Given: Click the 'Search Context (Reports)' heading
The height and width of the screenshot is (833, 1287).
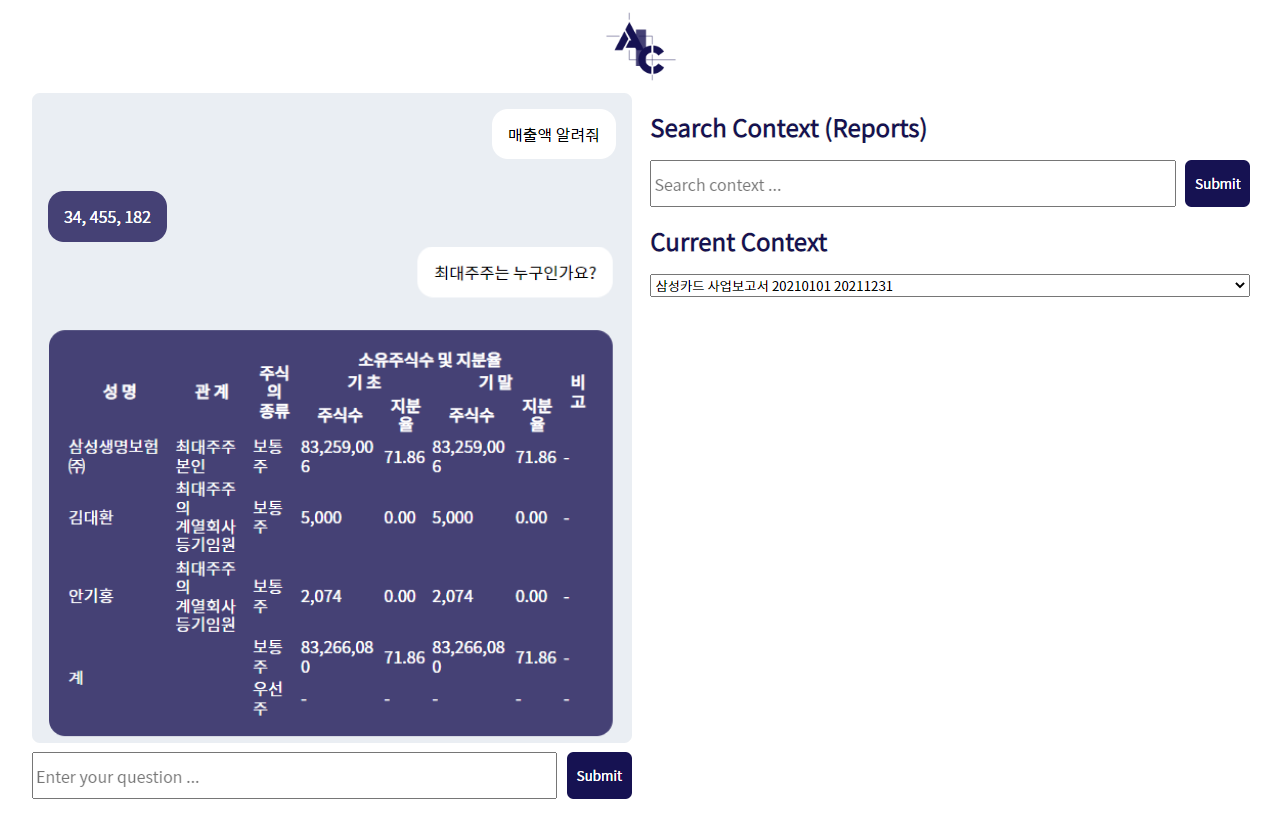Looking at the screenshot, I should (x=788, y=129).
